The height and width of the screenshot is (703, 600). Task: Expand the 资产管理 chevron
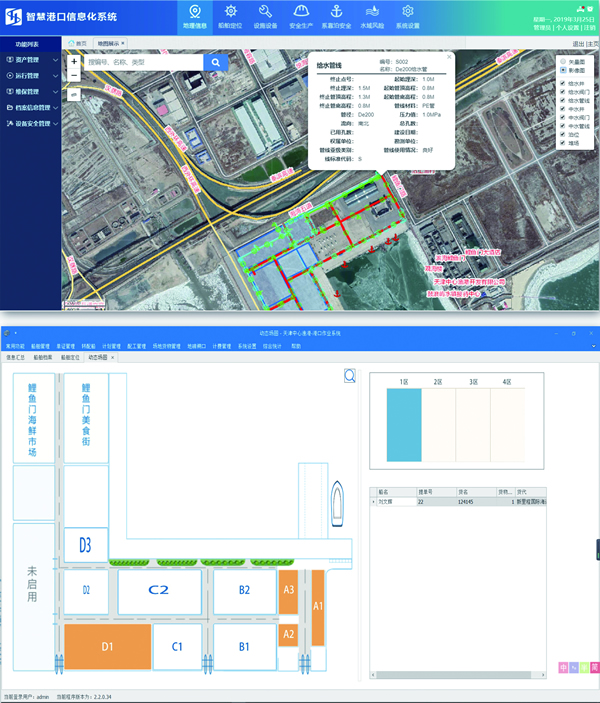(x=55, y=60)
